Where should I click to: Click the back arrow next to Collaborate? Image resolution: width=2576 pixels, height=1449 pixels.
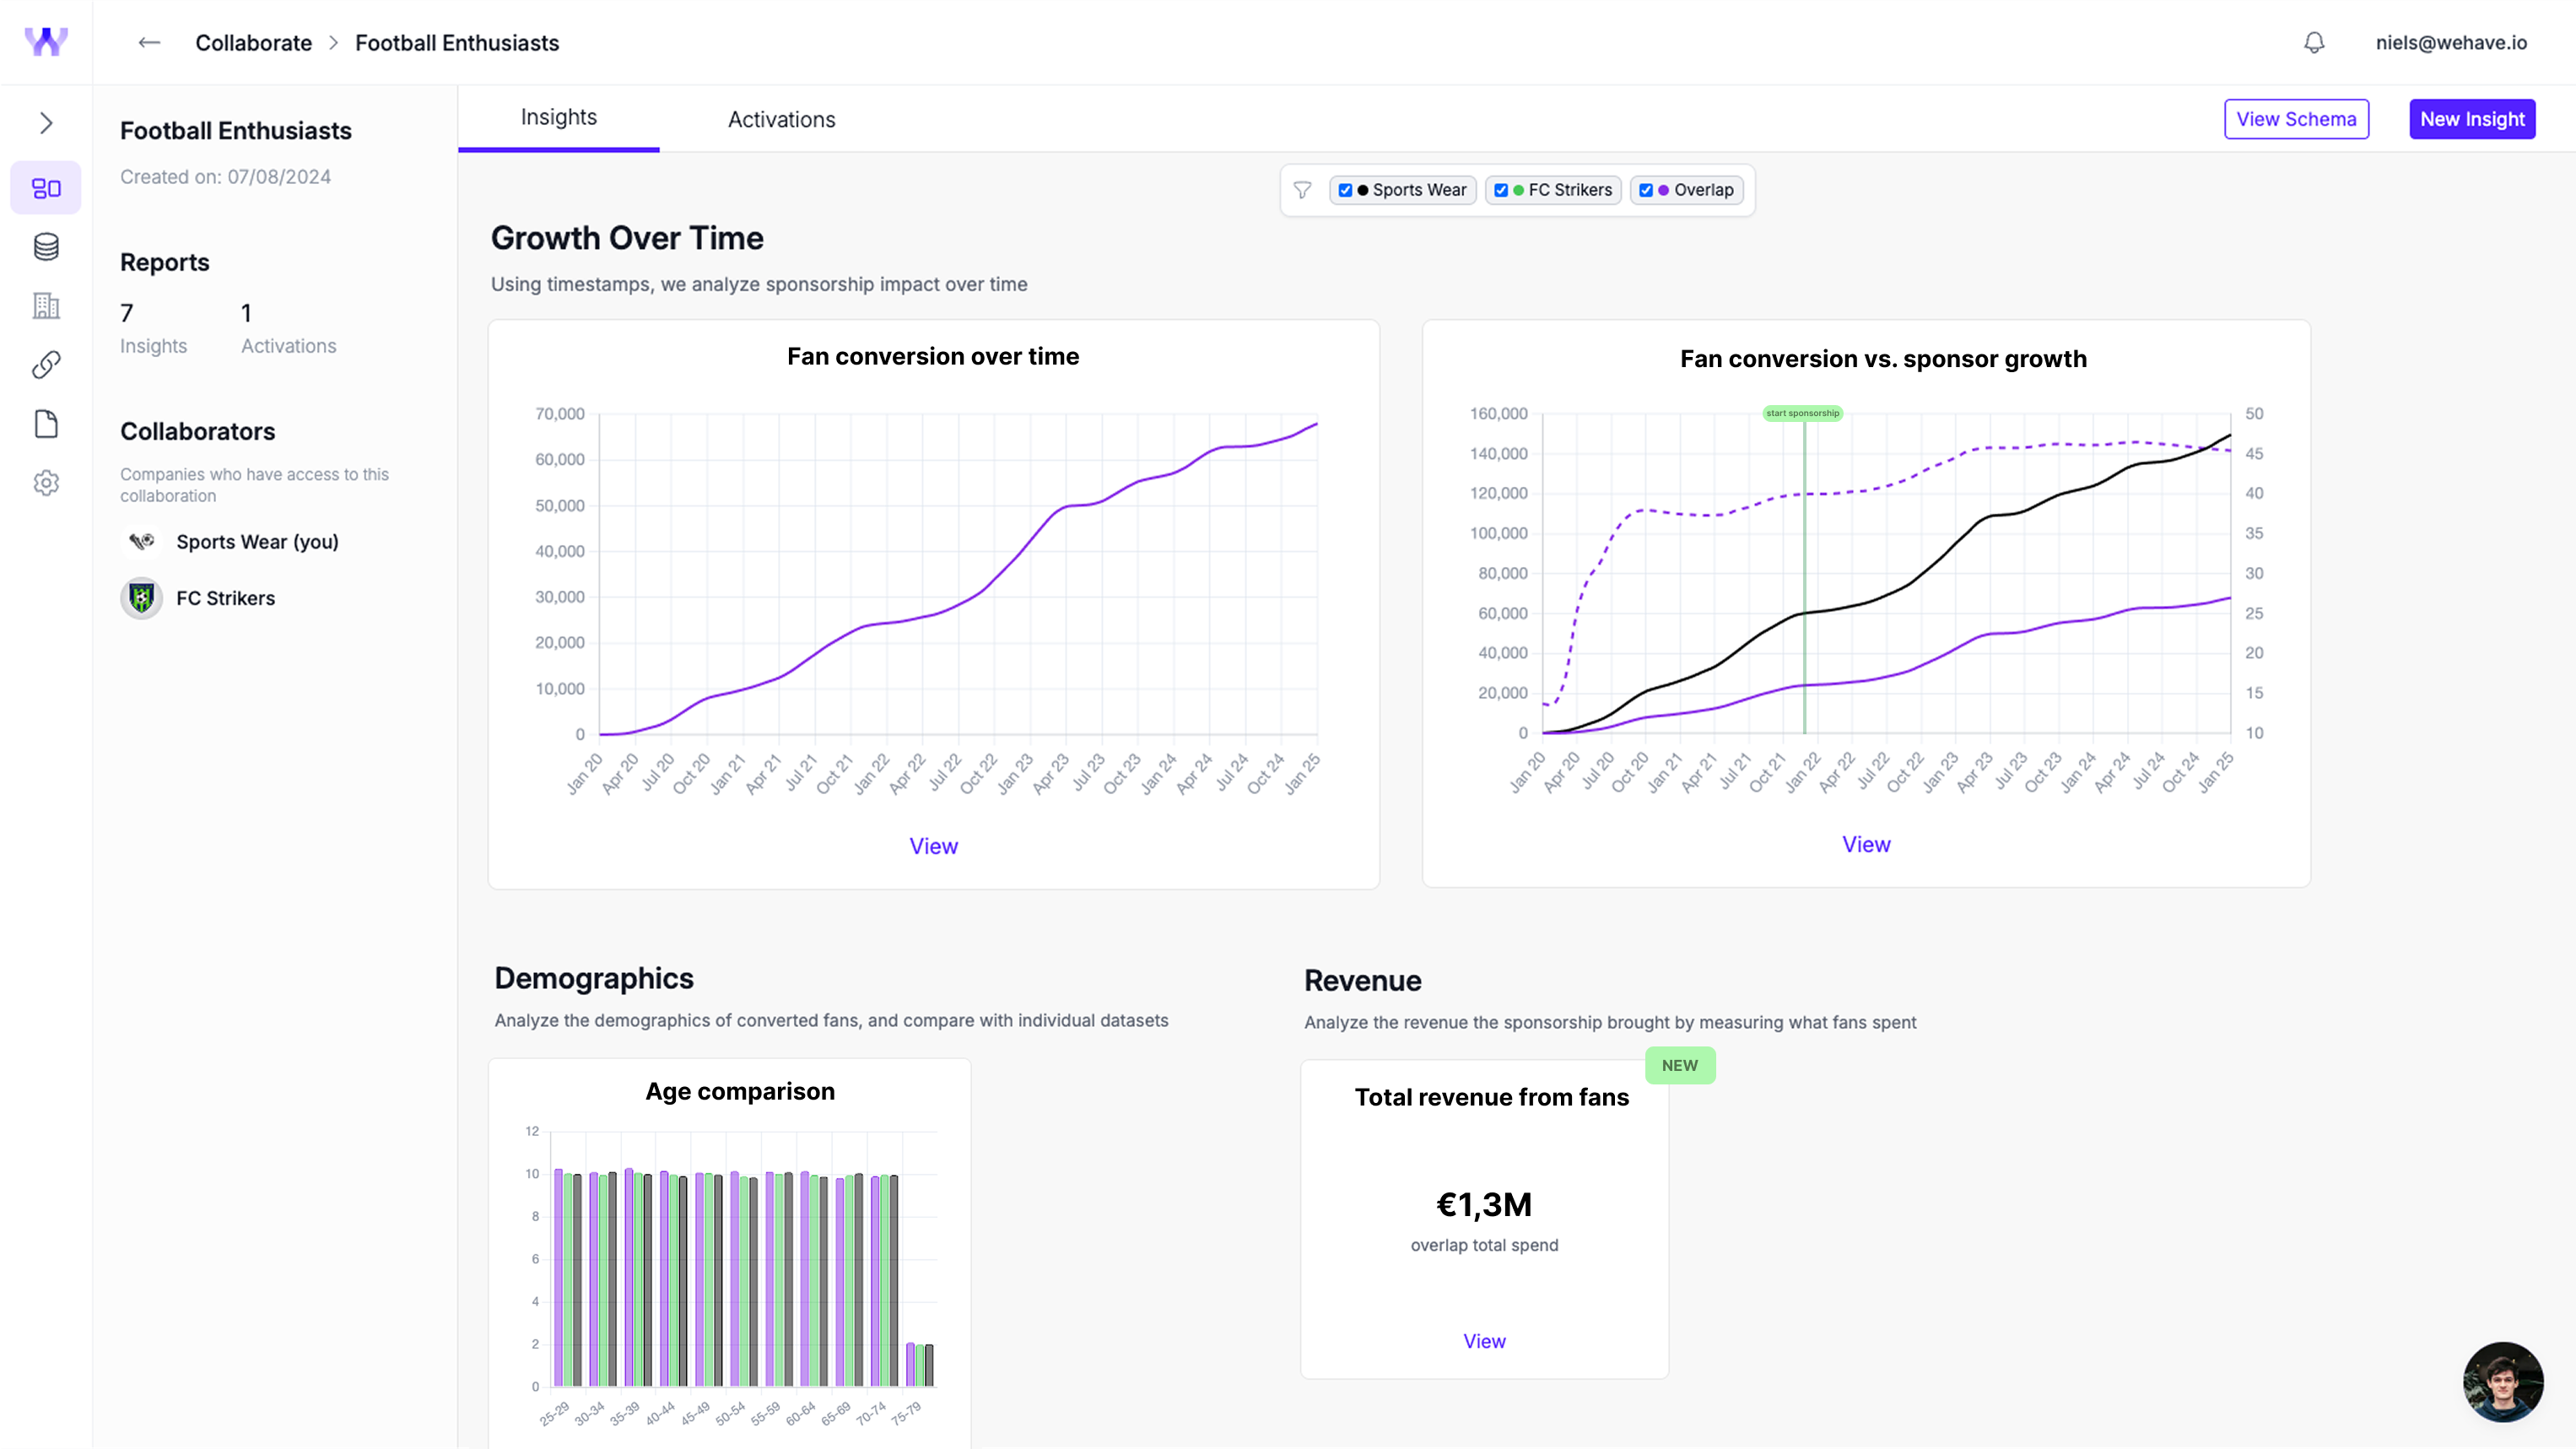point(148,43)
